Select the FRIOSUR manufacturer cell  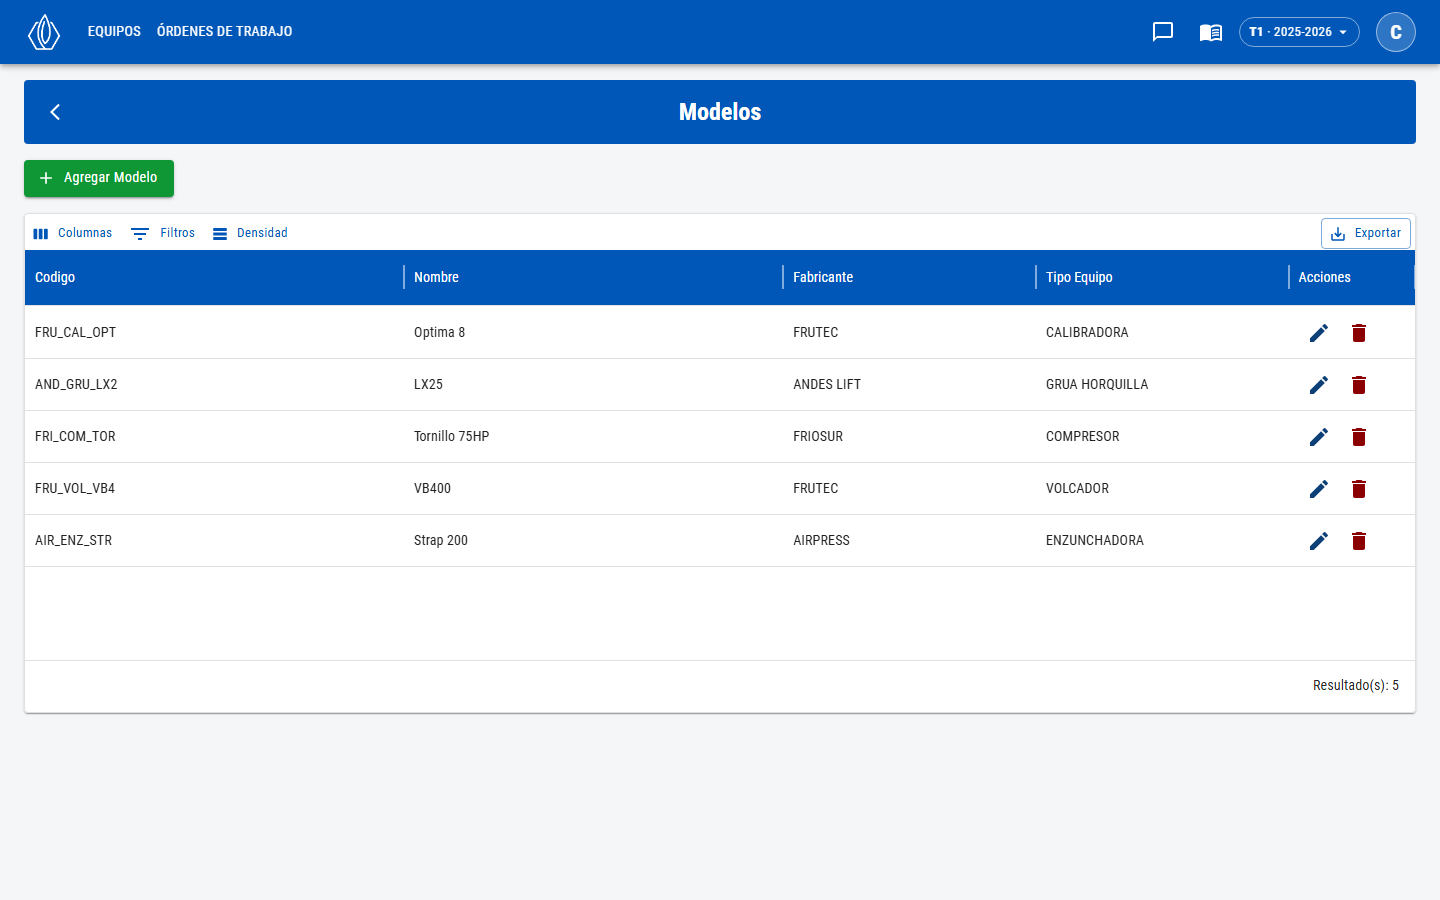coord(909,437)
